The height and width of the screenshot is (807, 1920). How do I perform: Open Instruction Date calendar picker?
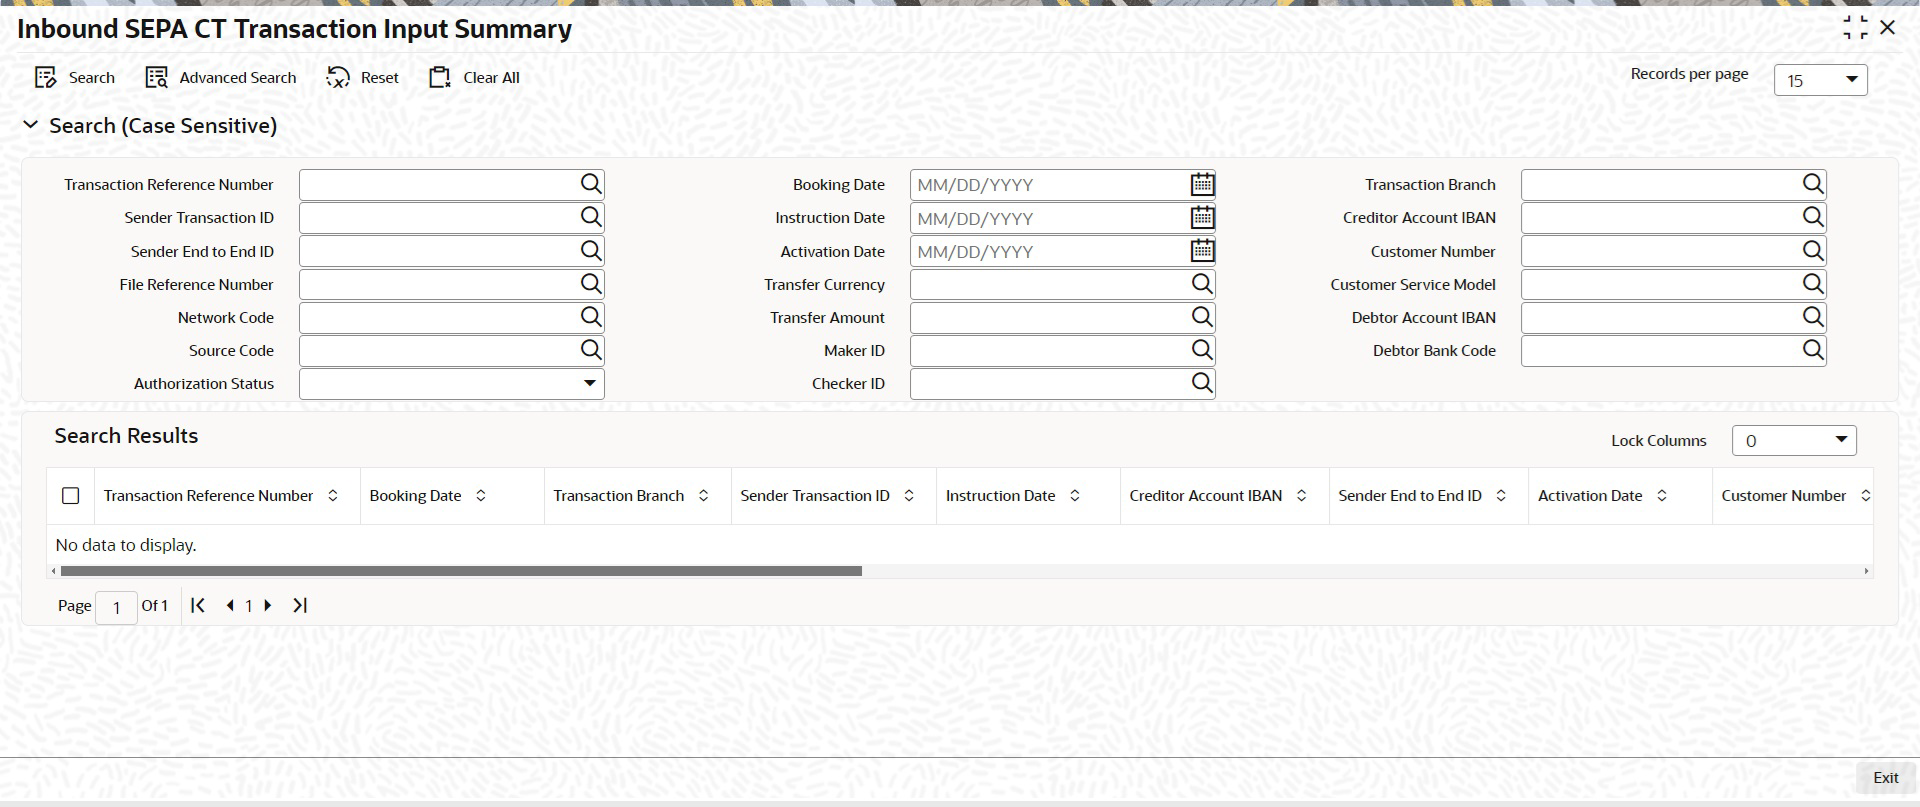[x=1202, y=217]
